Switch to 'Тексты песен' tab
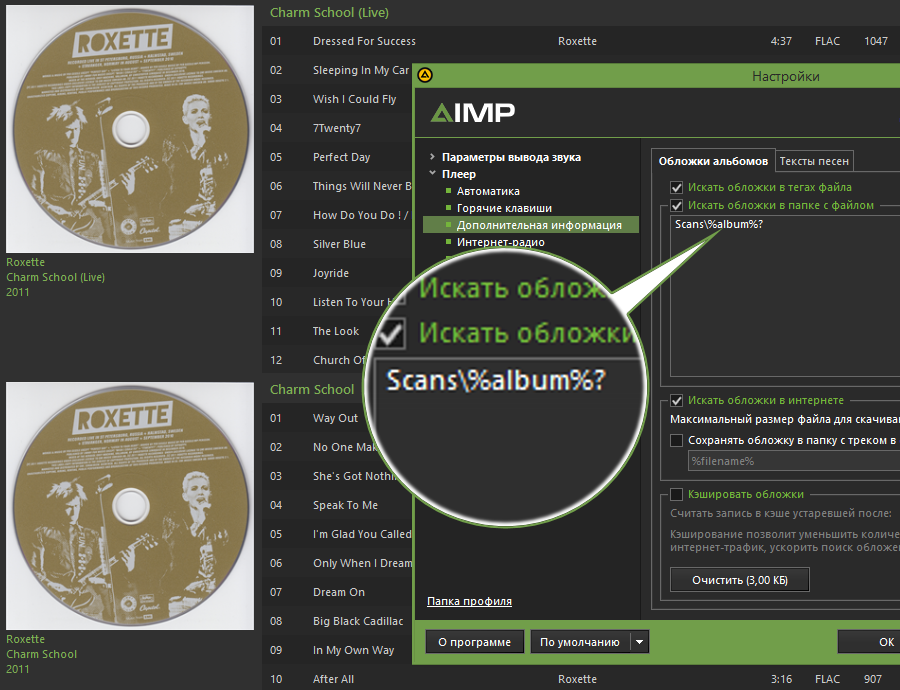Viewport: 900px width, 690px height. tap(814, 161)
